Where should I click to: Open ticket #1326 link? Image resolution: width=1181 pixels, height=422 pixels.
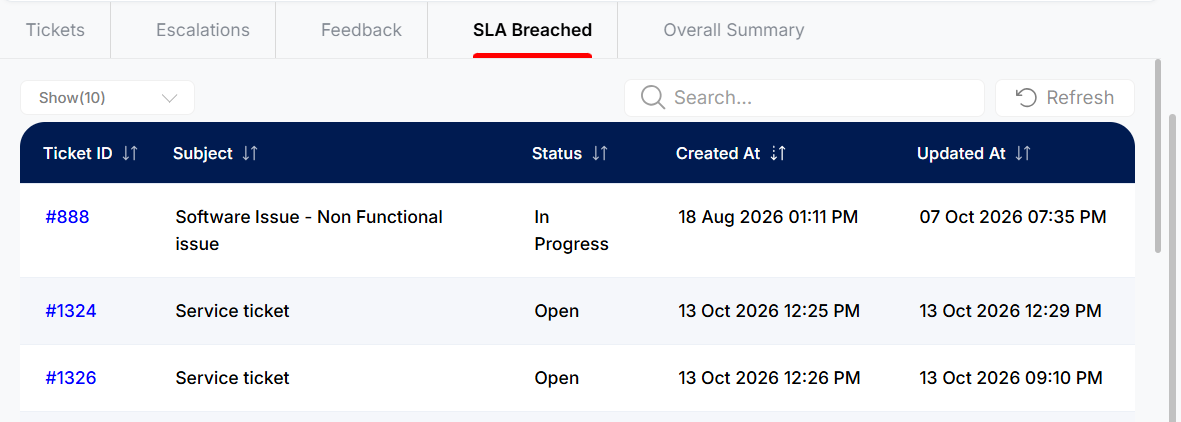click(71, 378)
